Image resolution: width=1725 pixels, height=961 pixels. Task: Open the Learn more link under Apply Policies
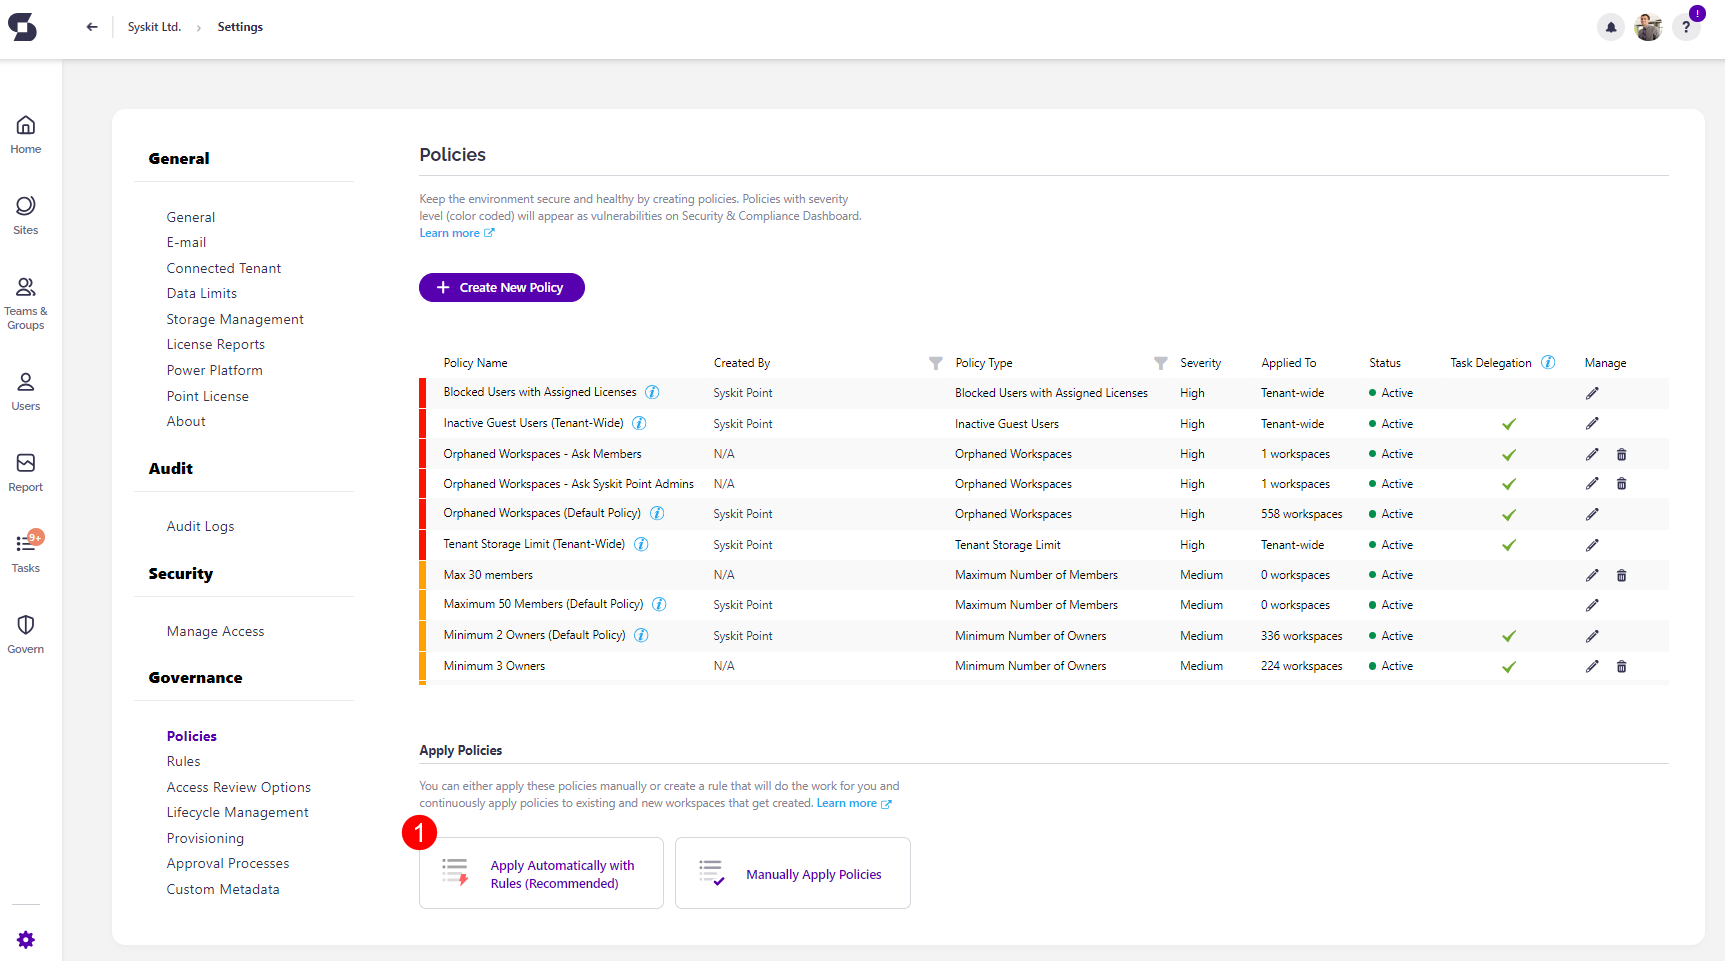tap(847, 802)
